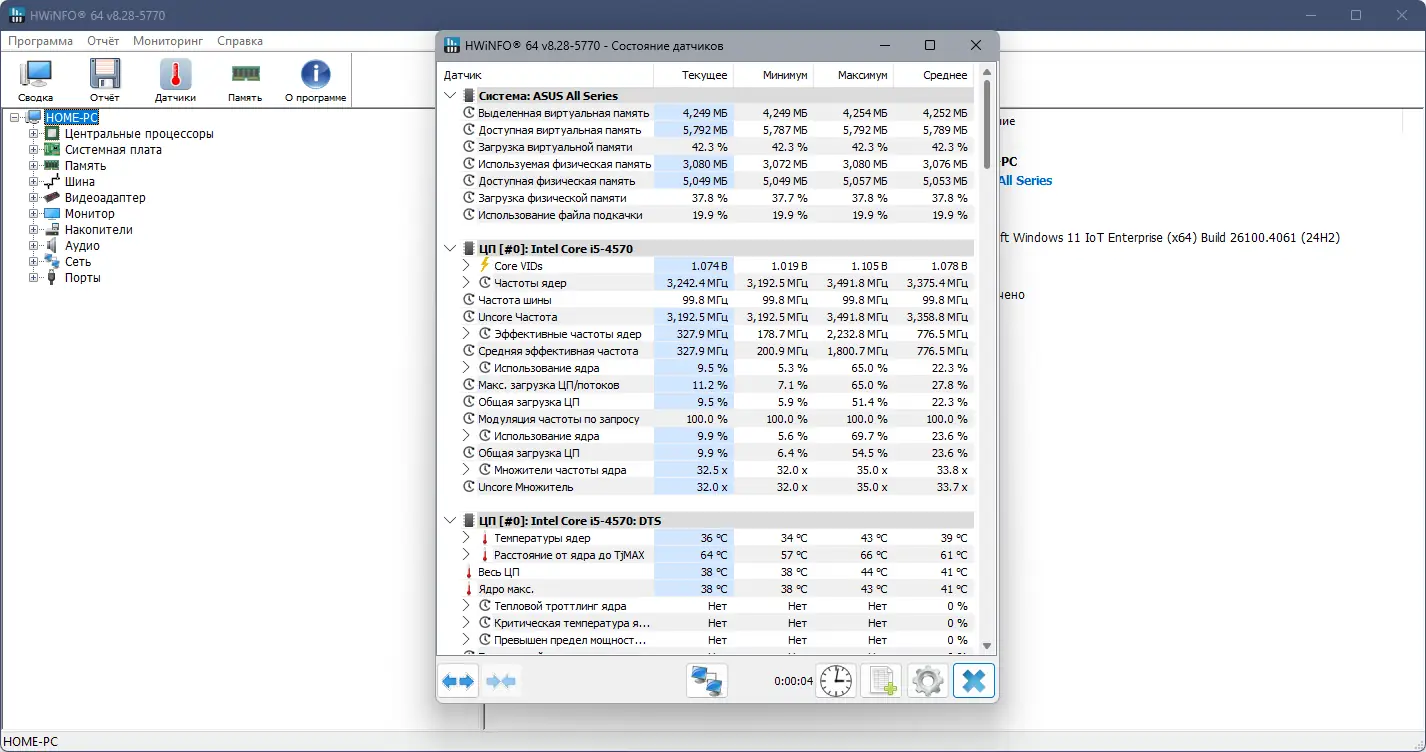Collapse the Intel Core i5-4570: DTS group

click(450, 521)
